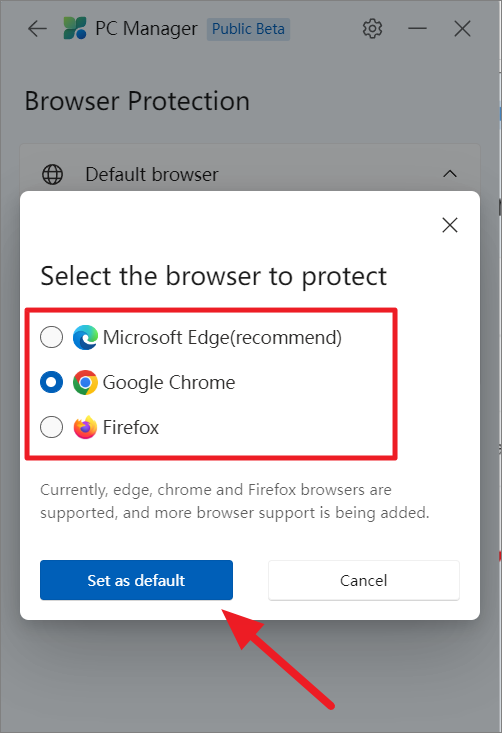Confirm with Set as default button
Viewport: 502px width, 733px height.
click(136, 580)
